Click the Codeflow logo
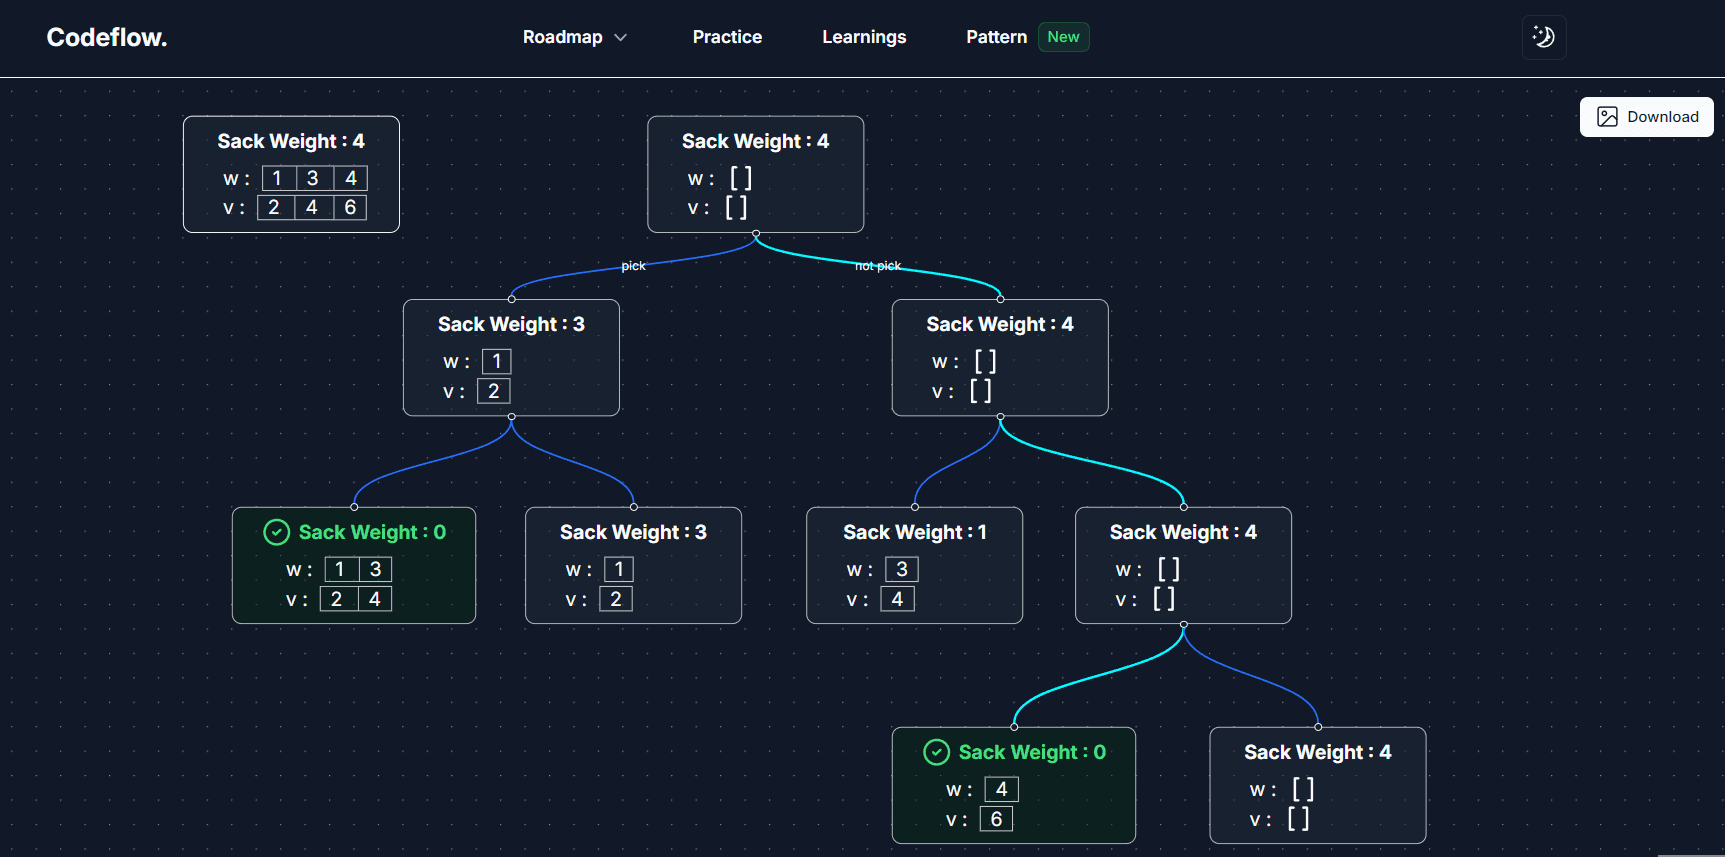This screenshot has width=1725, height=857. click(106, 37)
